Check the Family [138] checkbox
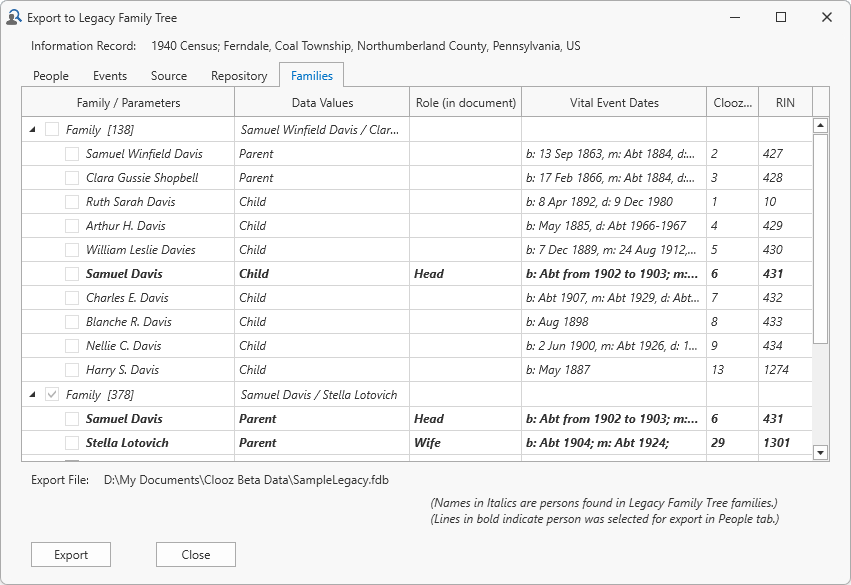The height and width of the screenshot is (585, 851). (x=52, y=130)
